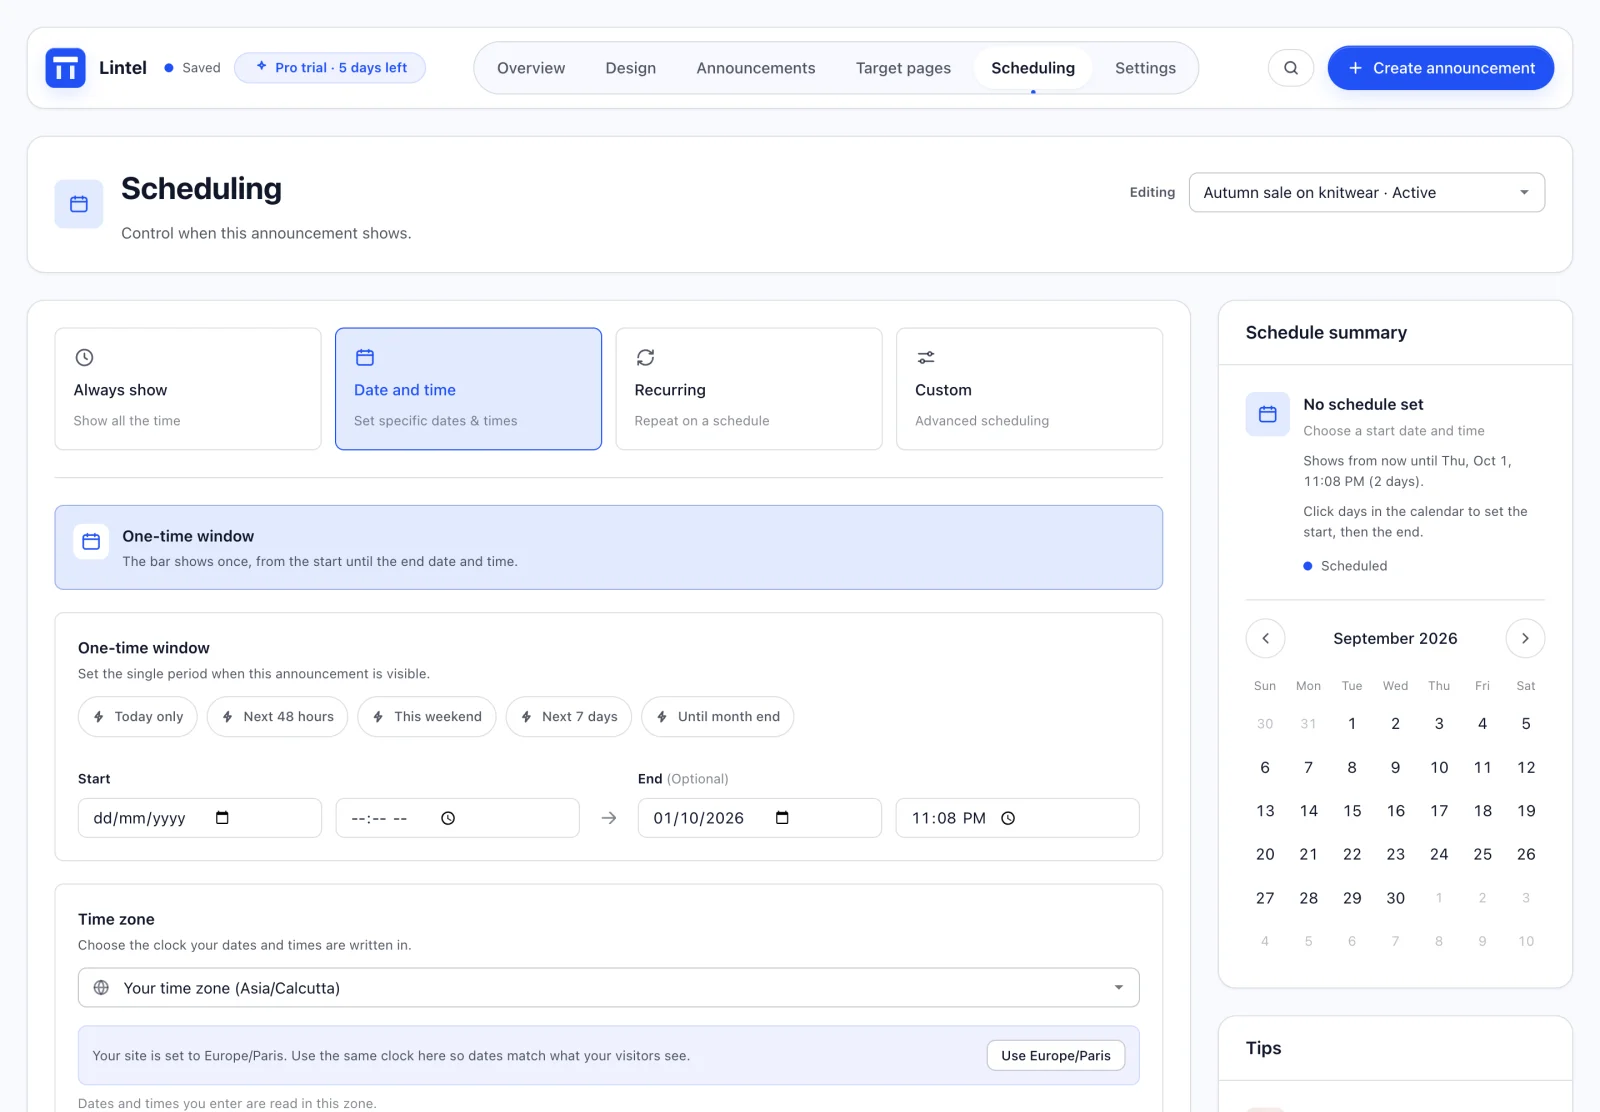Click the sparkle icon in Pro trial badge
1600x1112 pixels.
261,67
